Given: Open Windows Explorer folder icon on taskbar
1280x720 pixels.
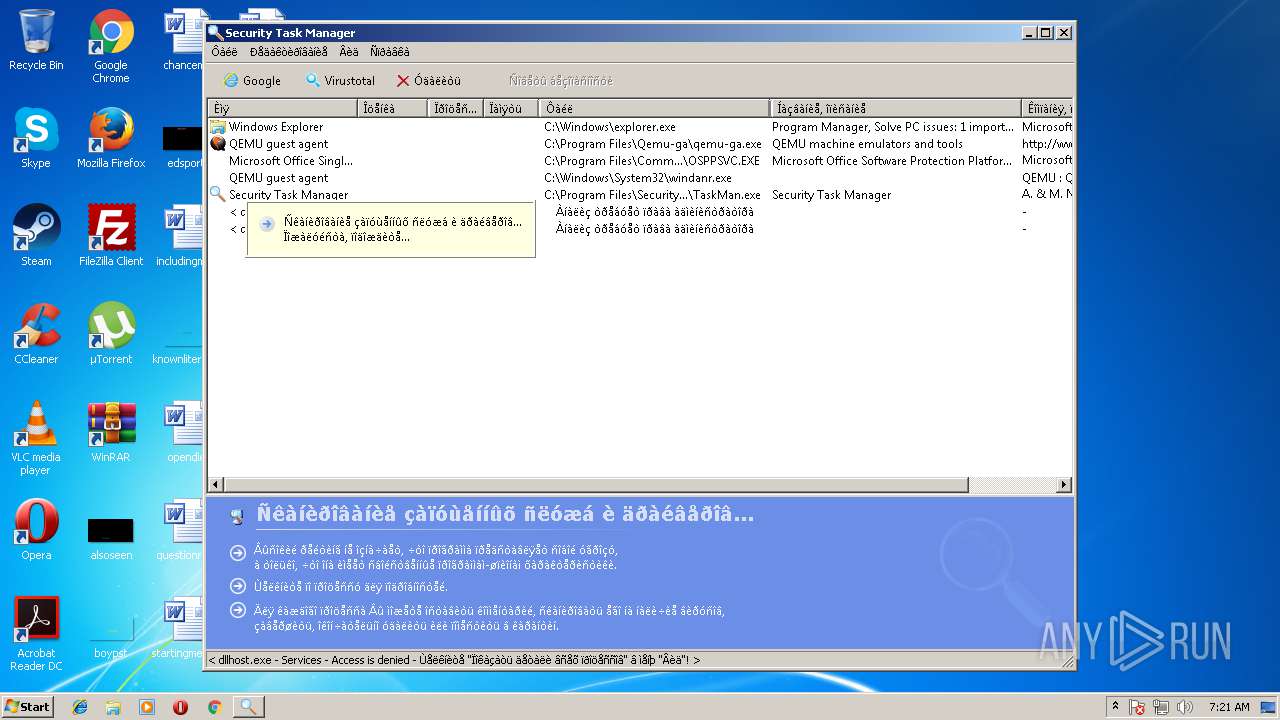Looking at the screenshot, I should [x=113, y=707].
